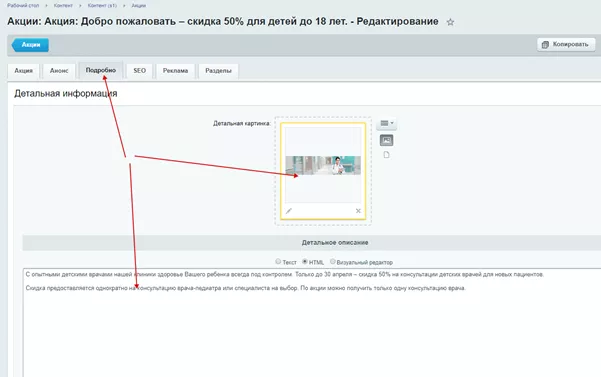Switch to the Акция tab
This screenshot has height=377, width=601.
point(24,71)
